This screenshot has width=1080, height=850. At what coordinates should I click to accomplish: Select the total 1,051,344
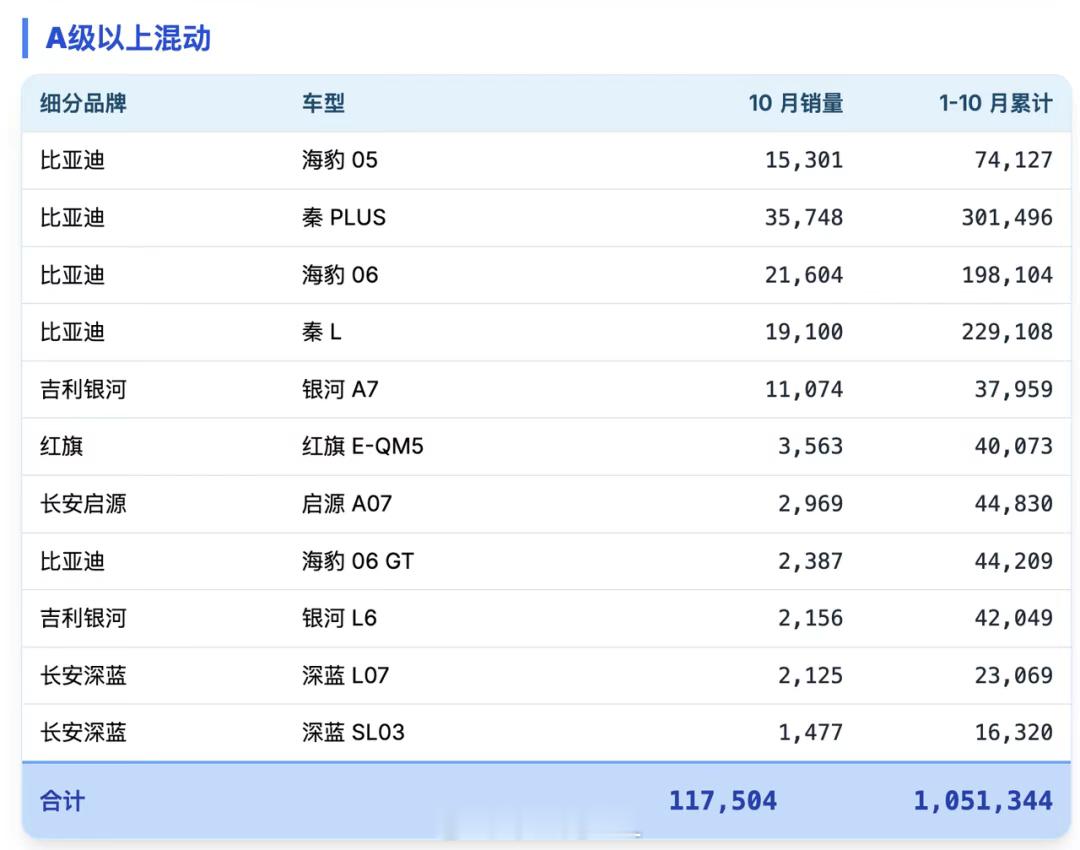983,801
